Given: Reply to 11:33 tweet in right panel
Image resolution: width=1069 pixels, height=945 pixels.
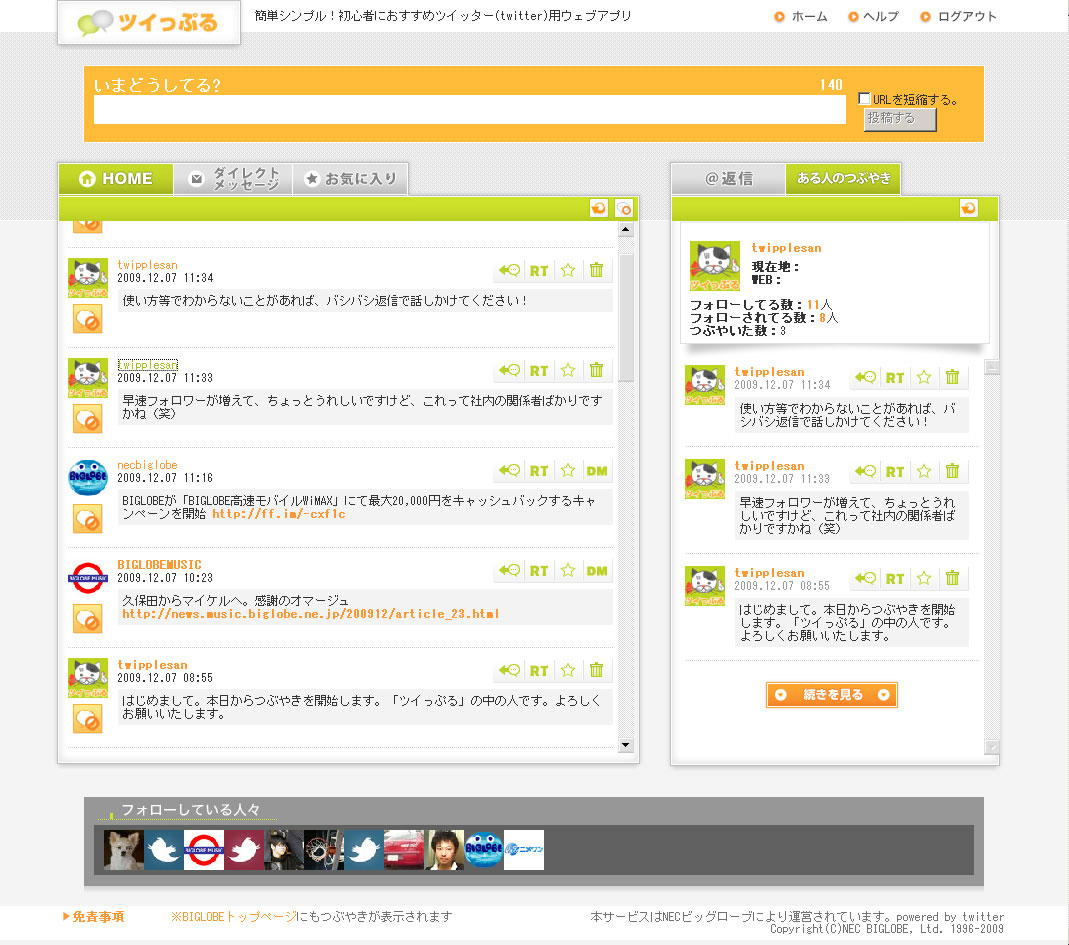Looking at the screenshot, I should pyautogui.click(x=865, y=471).
